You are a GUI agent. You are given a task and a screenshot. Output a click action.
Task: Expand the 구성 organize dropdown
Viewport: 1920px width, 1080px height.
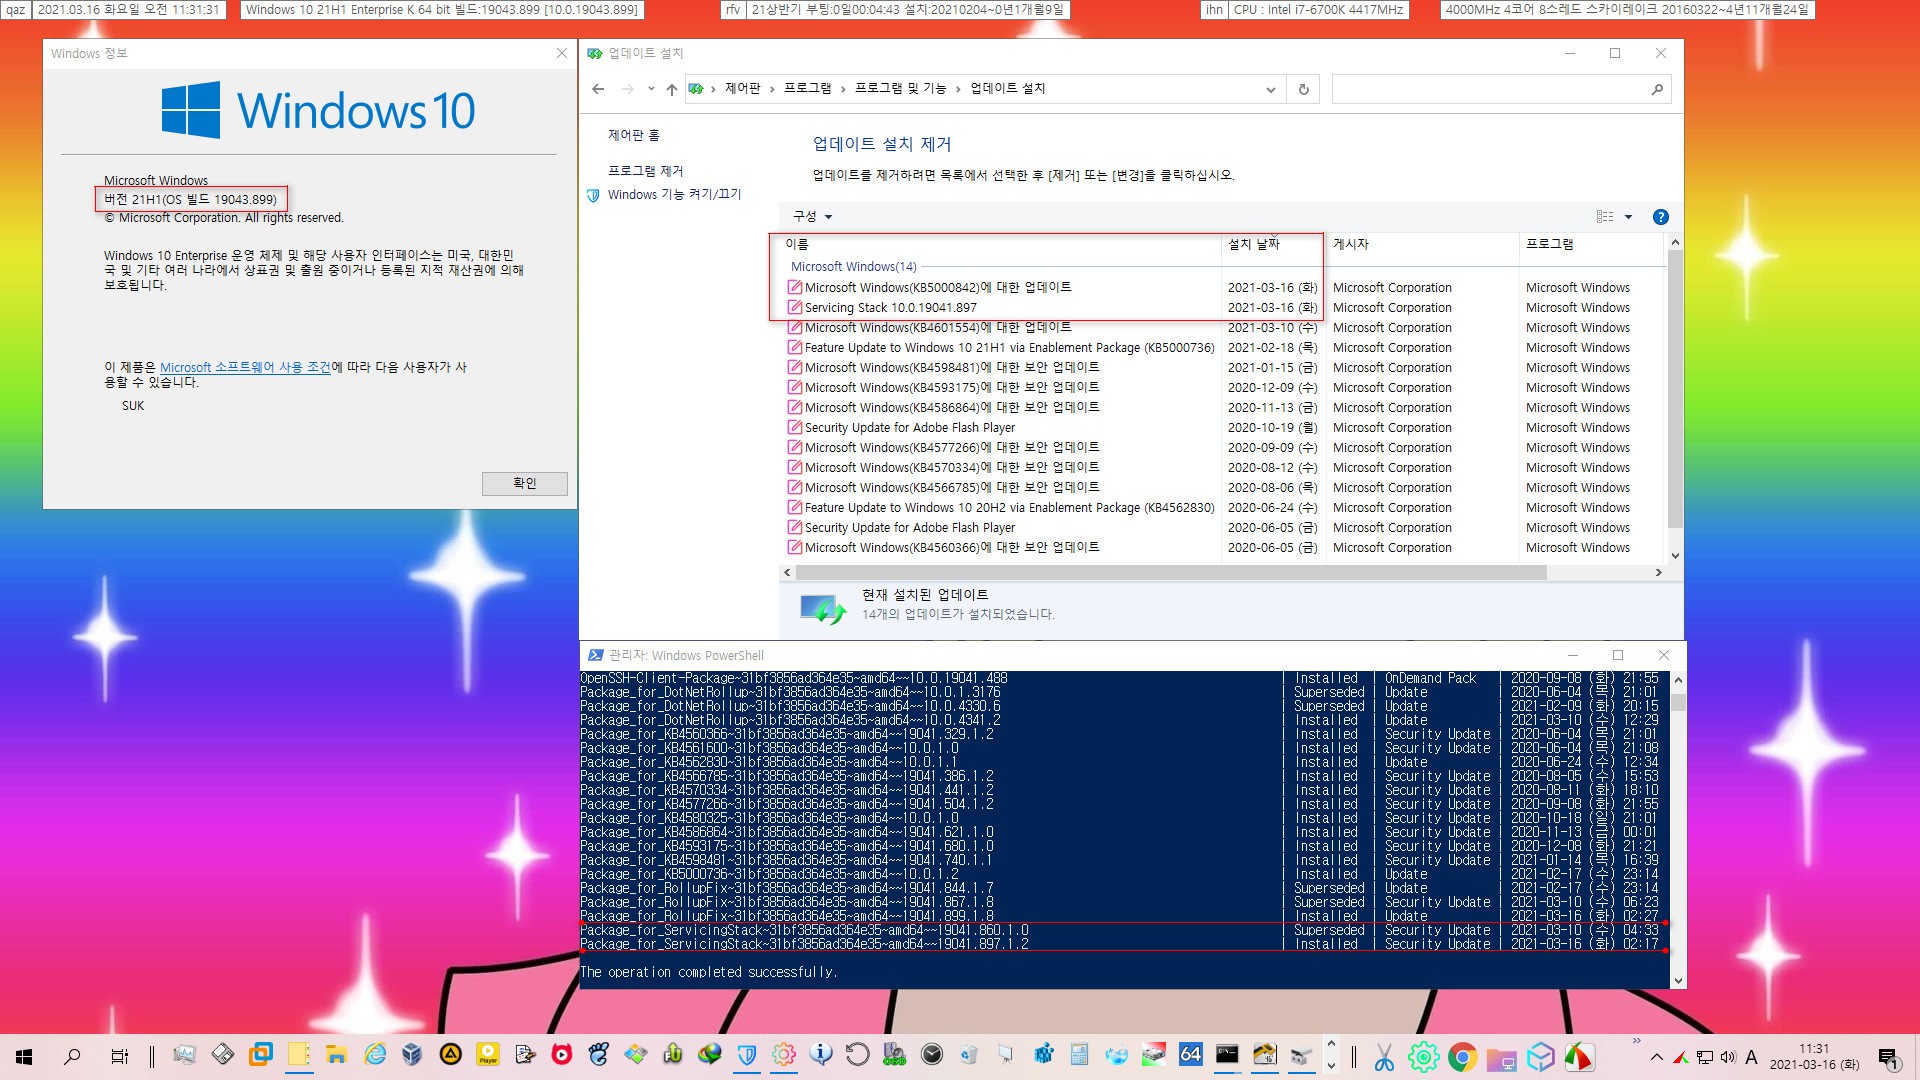pos(812,216)
